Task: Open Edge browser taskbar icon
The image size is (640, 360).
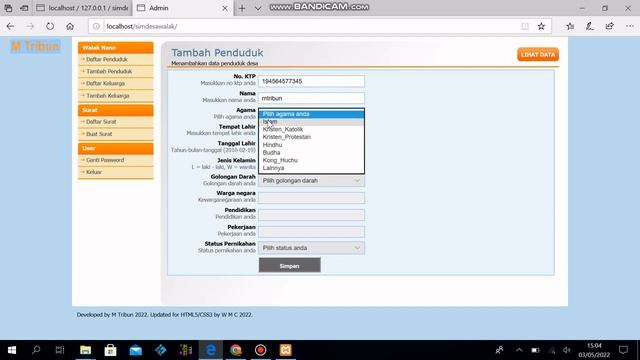Action: (x=211, y=350)
